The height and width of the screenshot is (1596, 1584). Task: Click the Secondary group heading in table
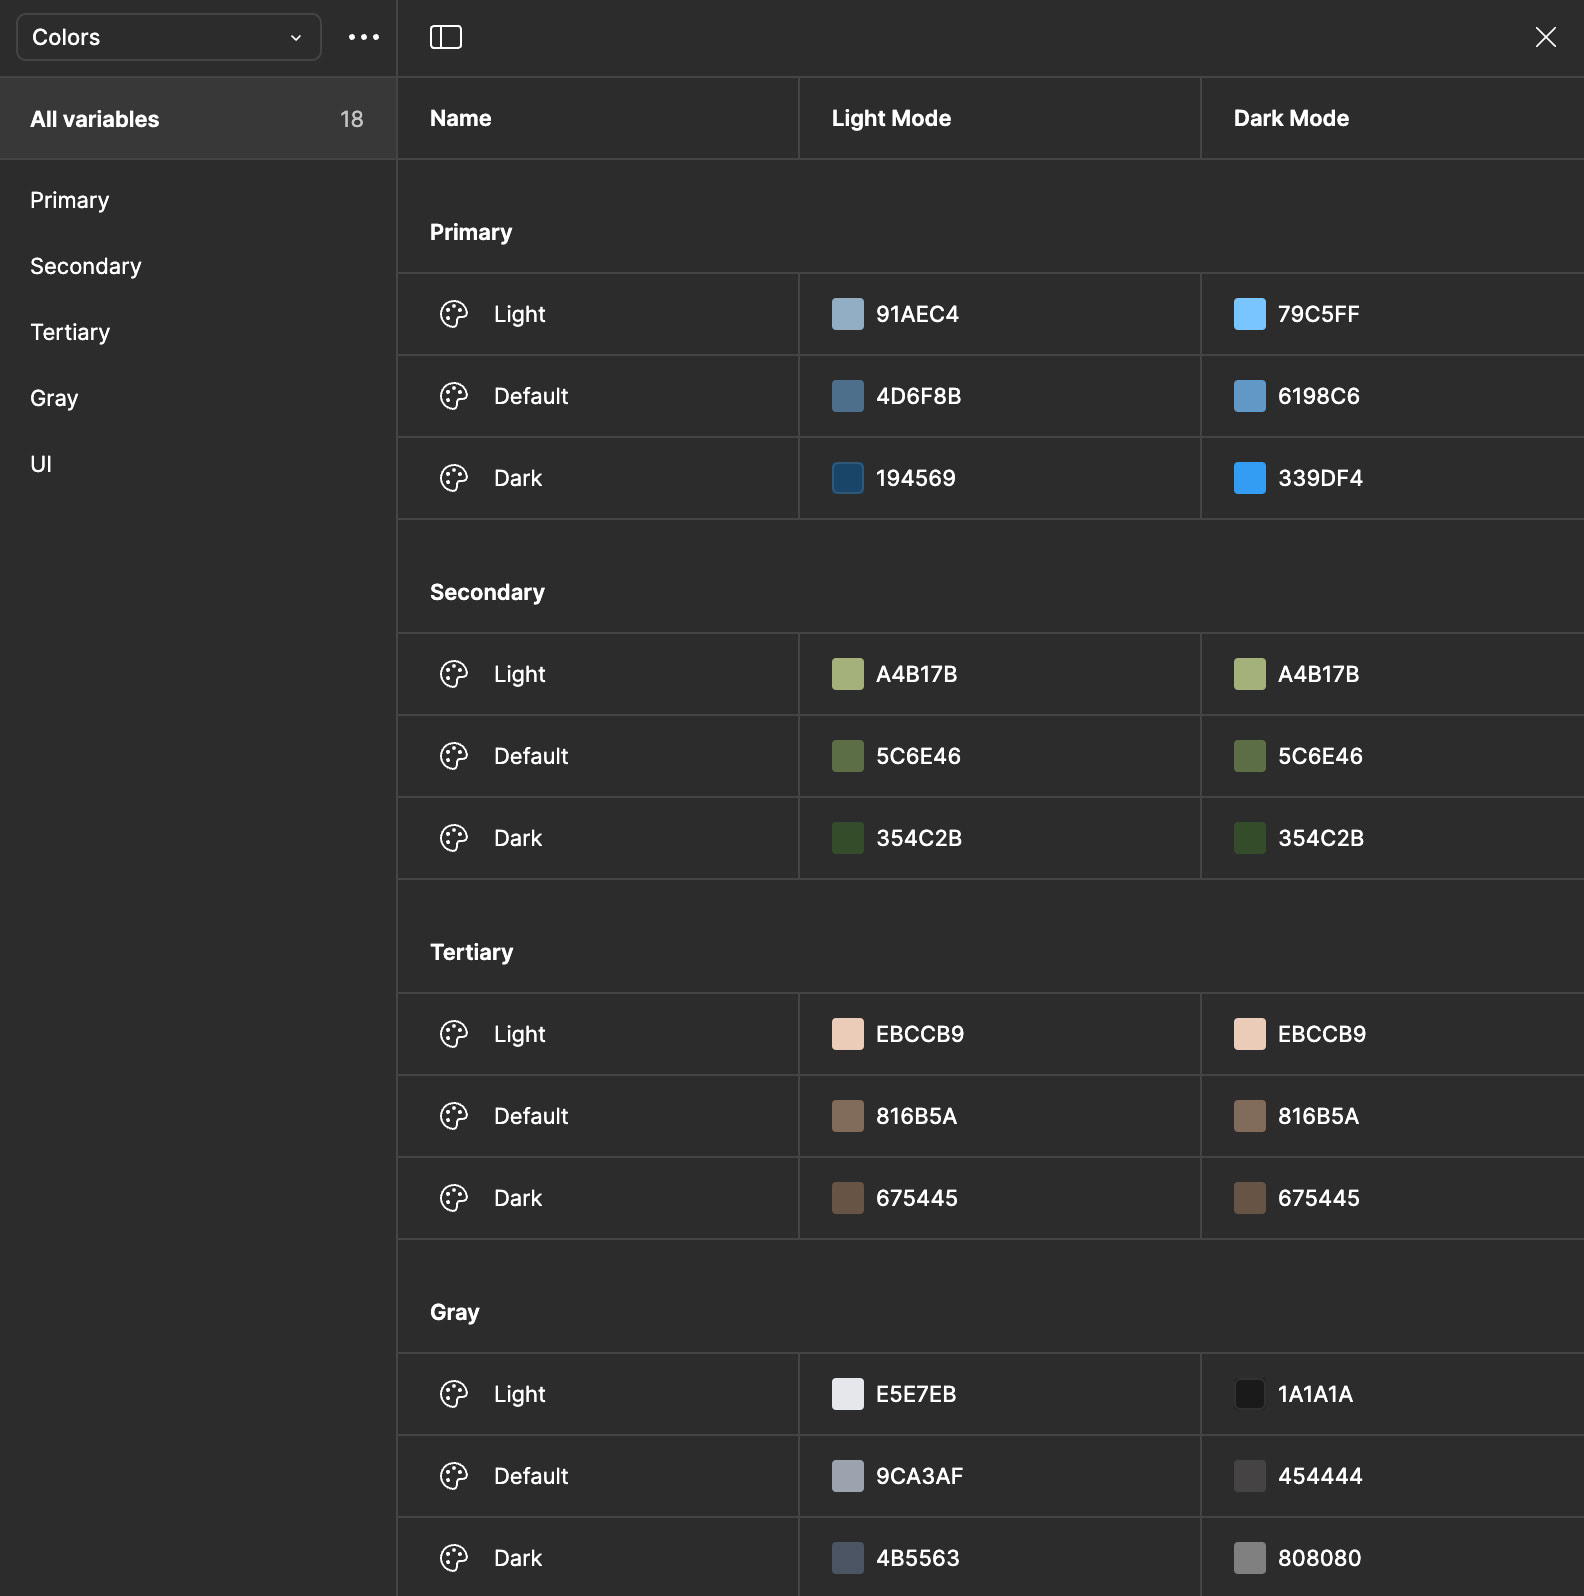click(x=487, y=592)
